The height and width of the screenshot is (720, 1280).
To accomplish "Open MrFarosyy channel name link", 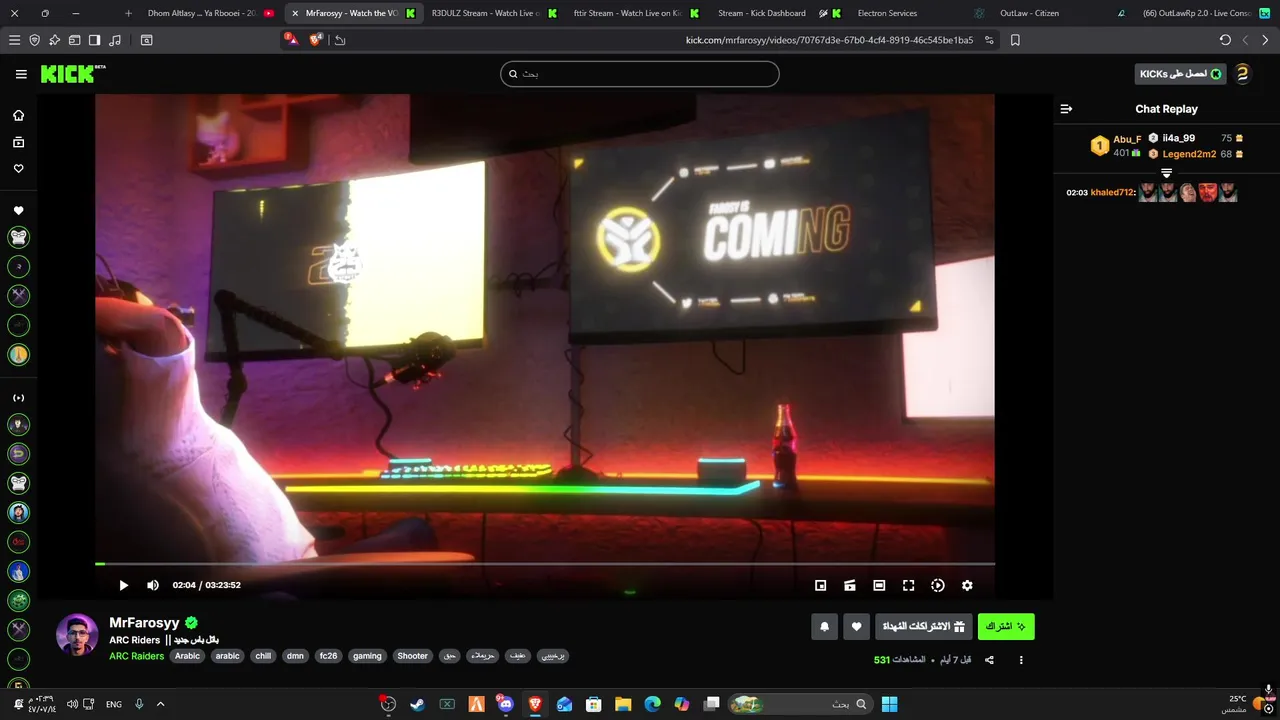I will tap(144, 622).
